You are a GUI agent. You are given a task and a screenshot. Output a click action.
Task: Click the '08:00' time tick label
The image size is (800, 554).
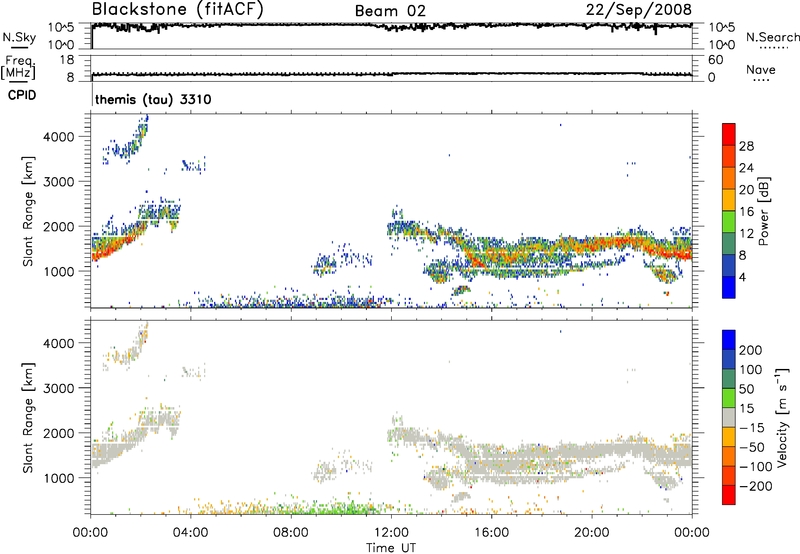[x=291, y=533]
